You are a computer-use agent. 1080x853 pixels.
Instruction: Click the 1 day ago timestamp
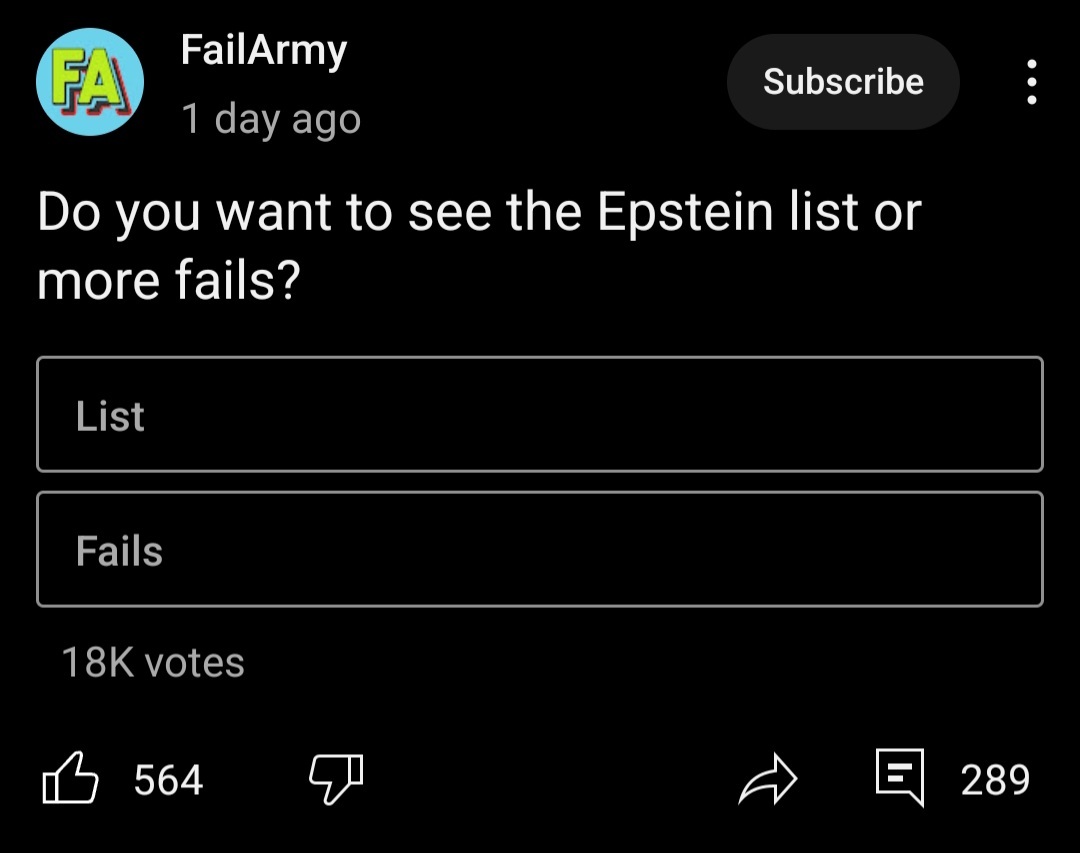coord(271,120)
